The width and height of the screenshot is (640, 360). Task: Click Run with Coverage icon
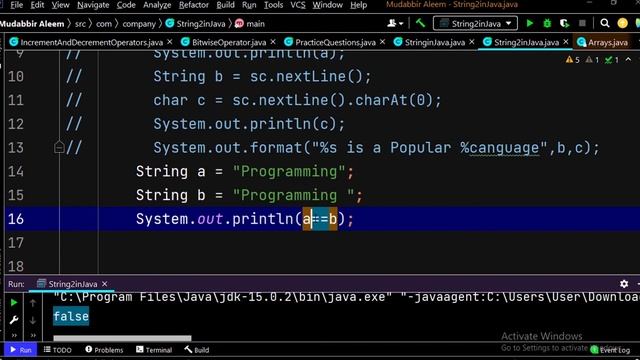[565, 24]
